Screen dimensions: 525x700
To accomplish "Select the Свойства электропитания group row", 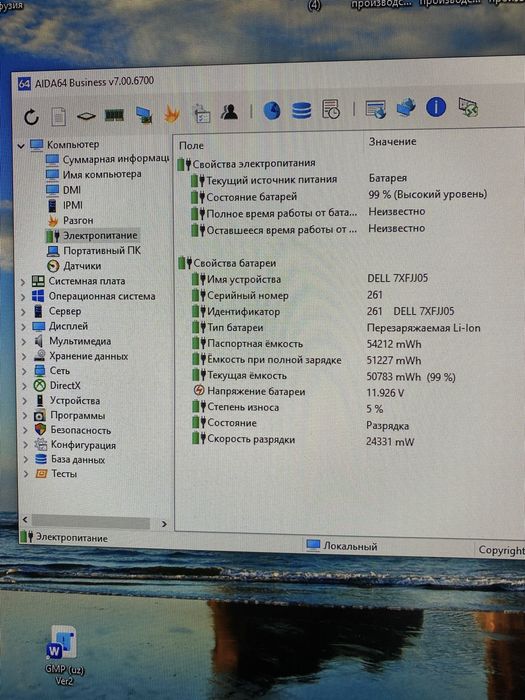I will (x=246, y=164).
